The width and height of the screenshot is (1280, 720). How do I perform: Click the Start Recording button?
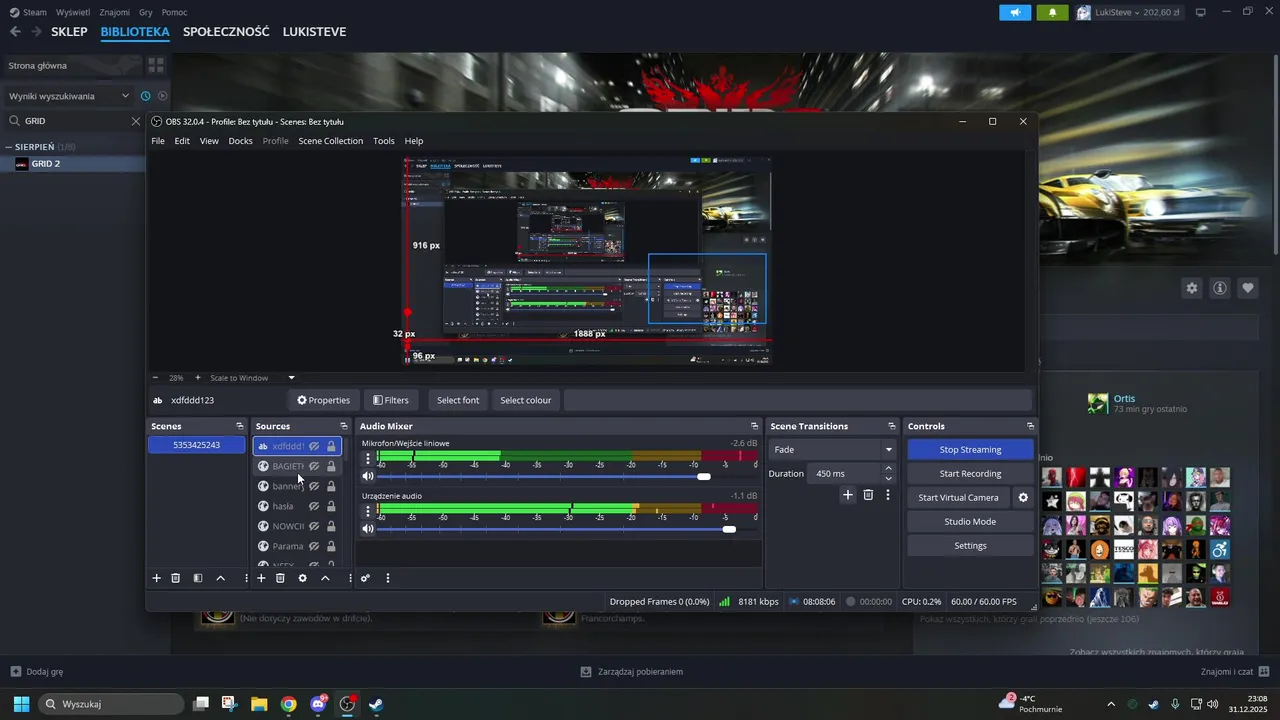pos(970,474)
